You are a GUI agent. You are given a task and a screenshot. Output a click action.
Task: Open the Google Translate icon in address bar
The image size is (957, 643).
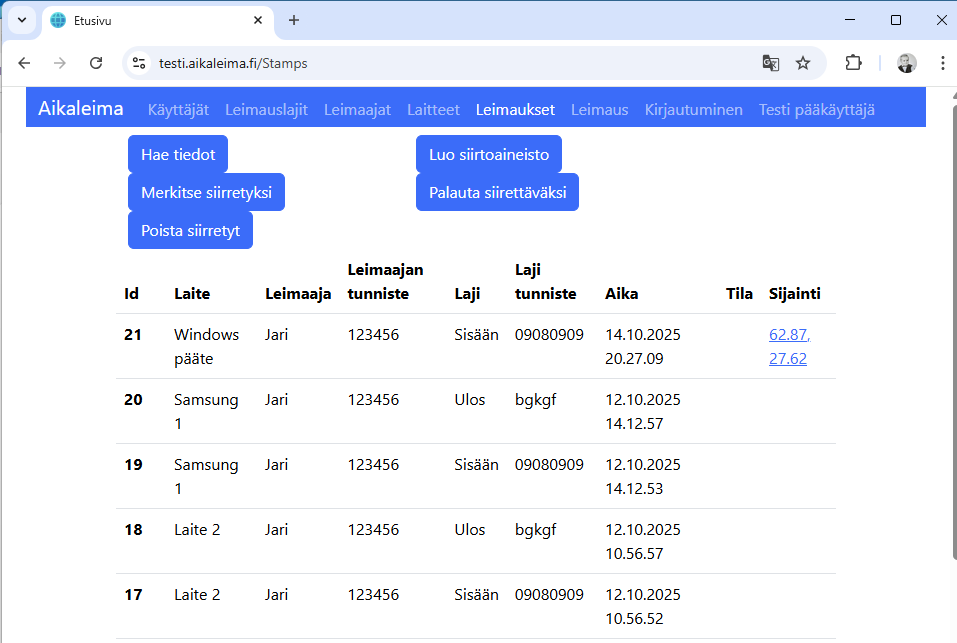770,63
